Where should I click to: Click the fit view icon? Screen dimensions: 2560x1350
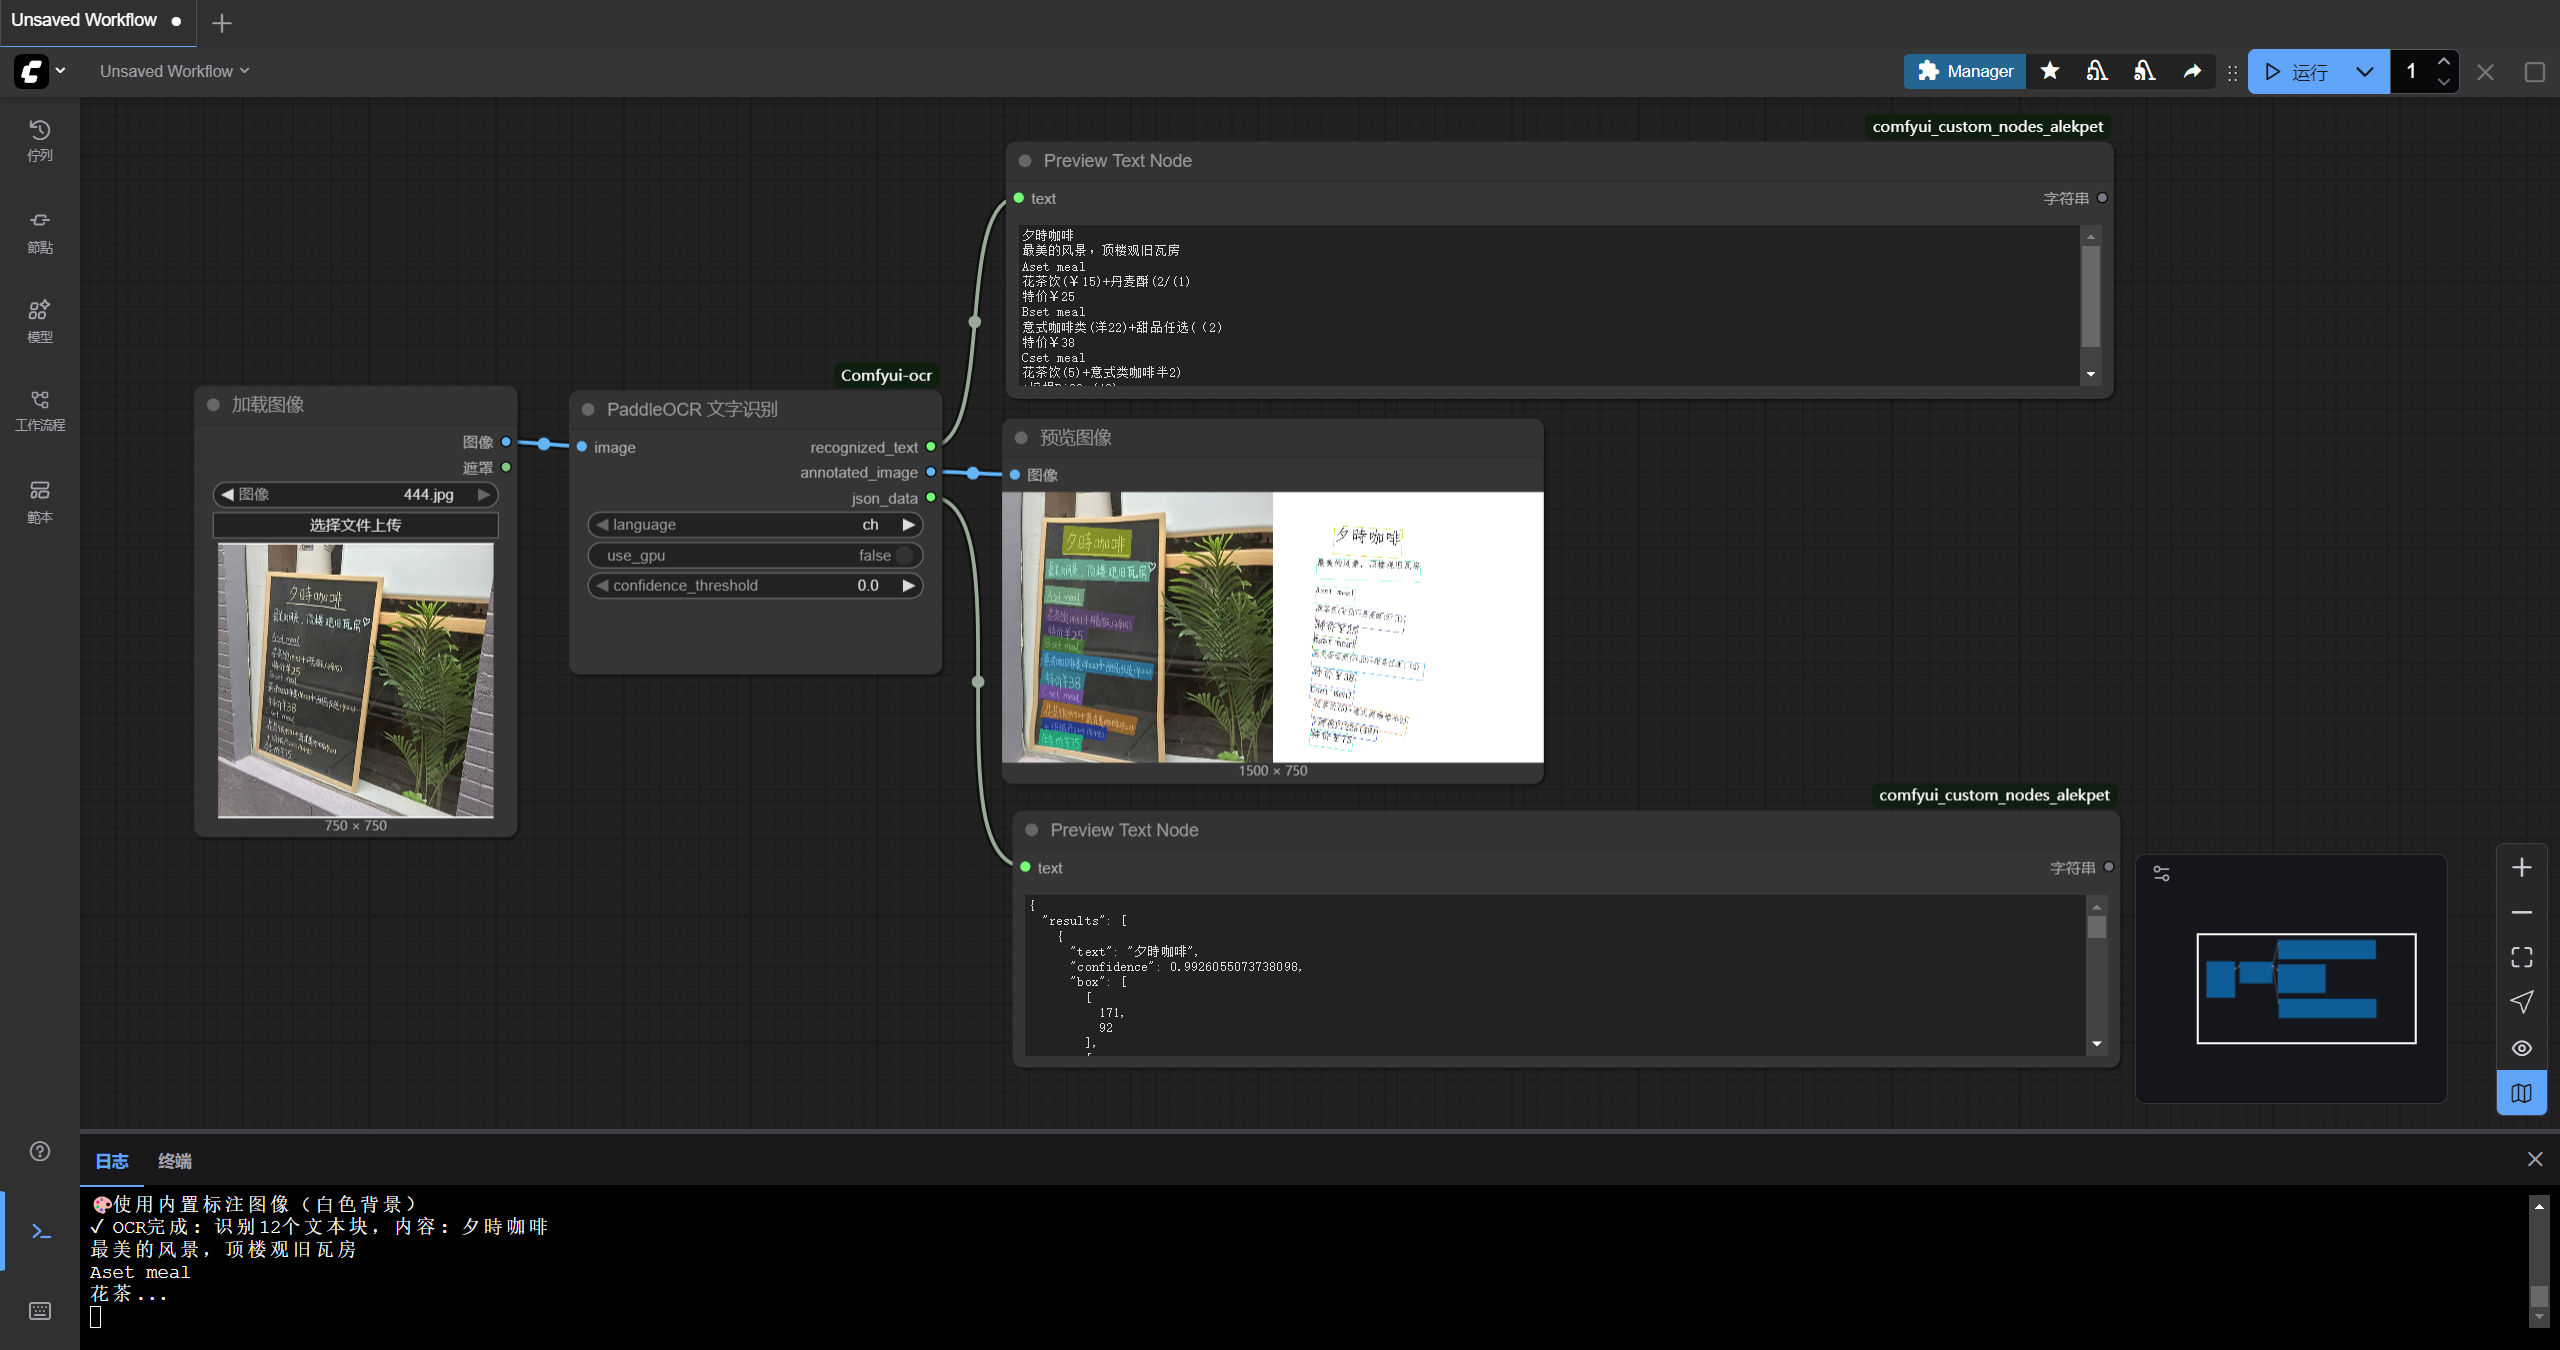tap(2521, 957)
